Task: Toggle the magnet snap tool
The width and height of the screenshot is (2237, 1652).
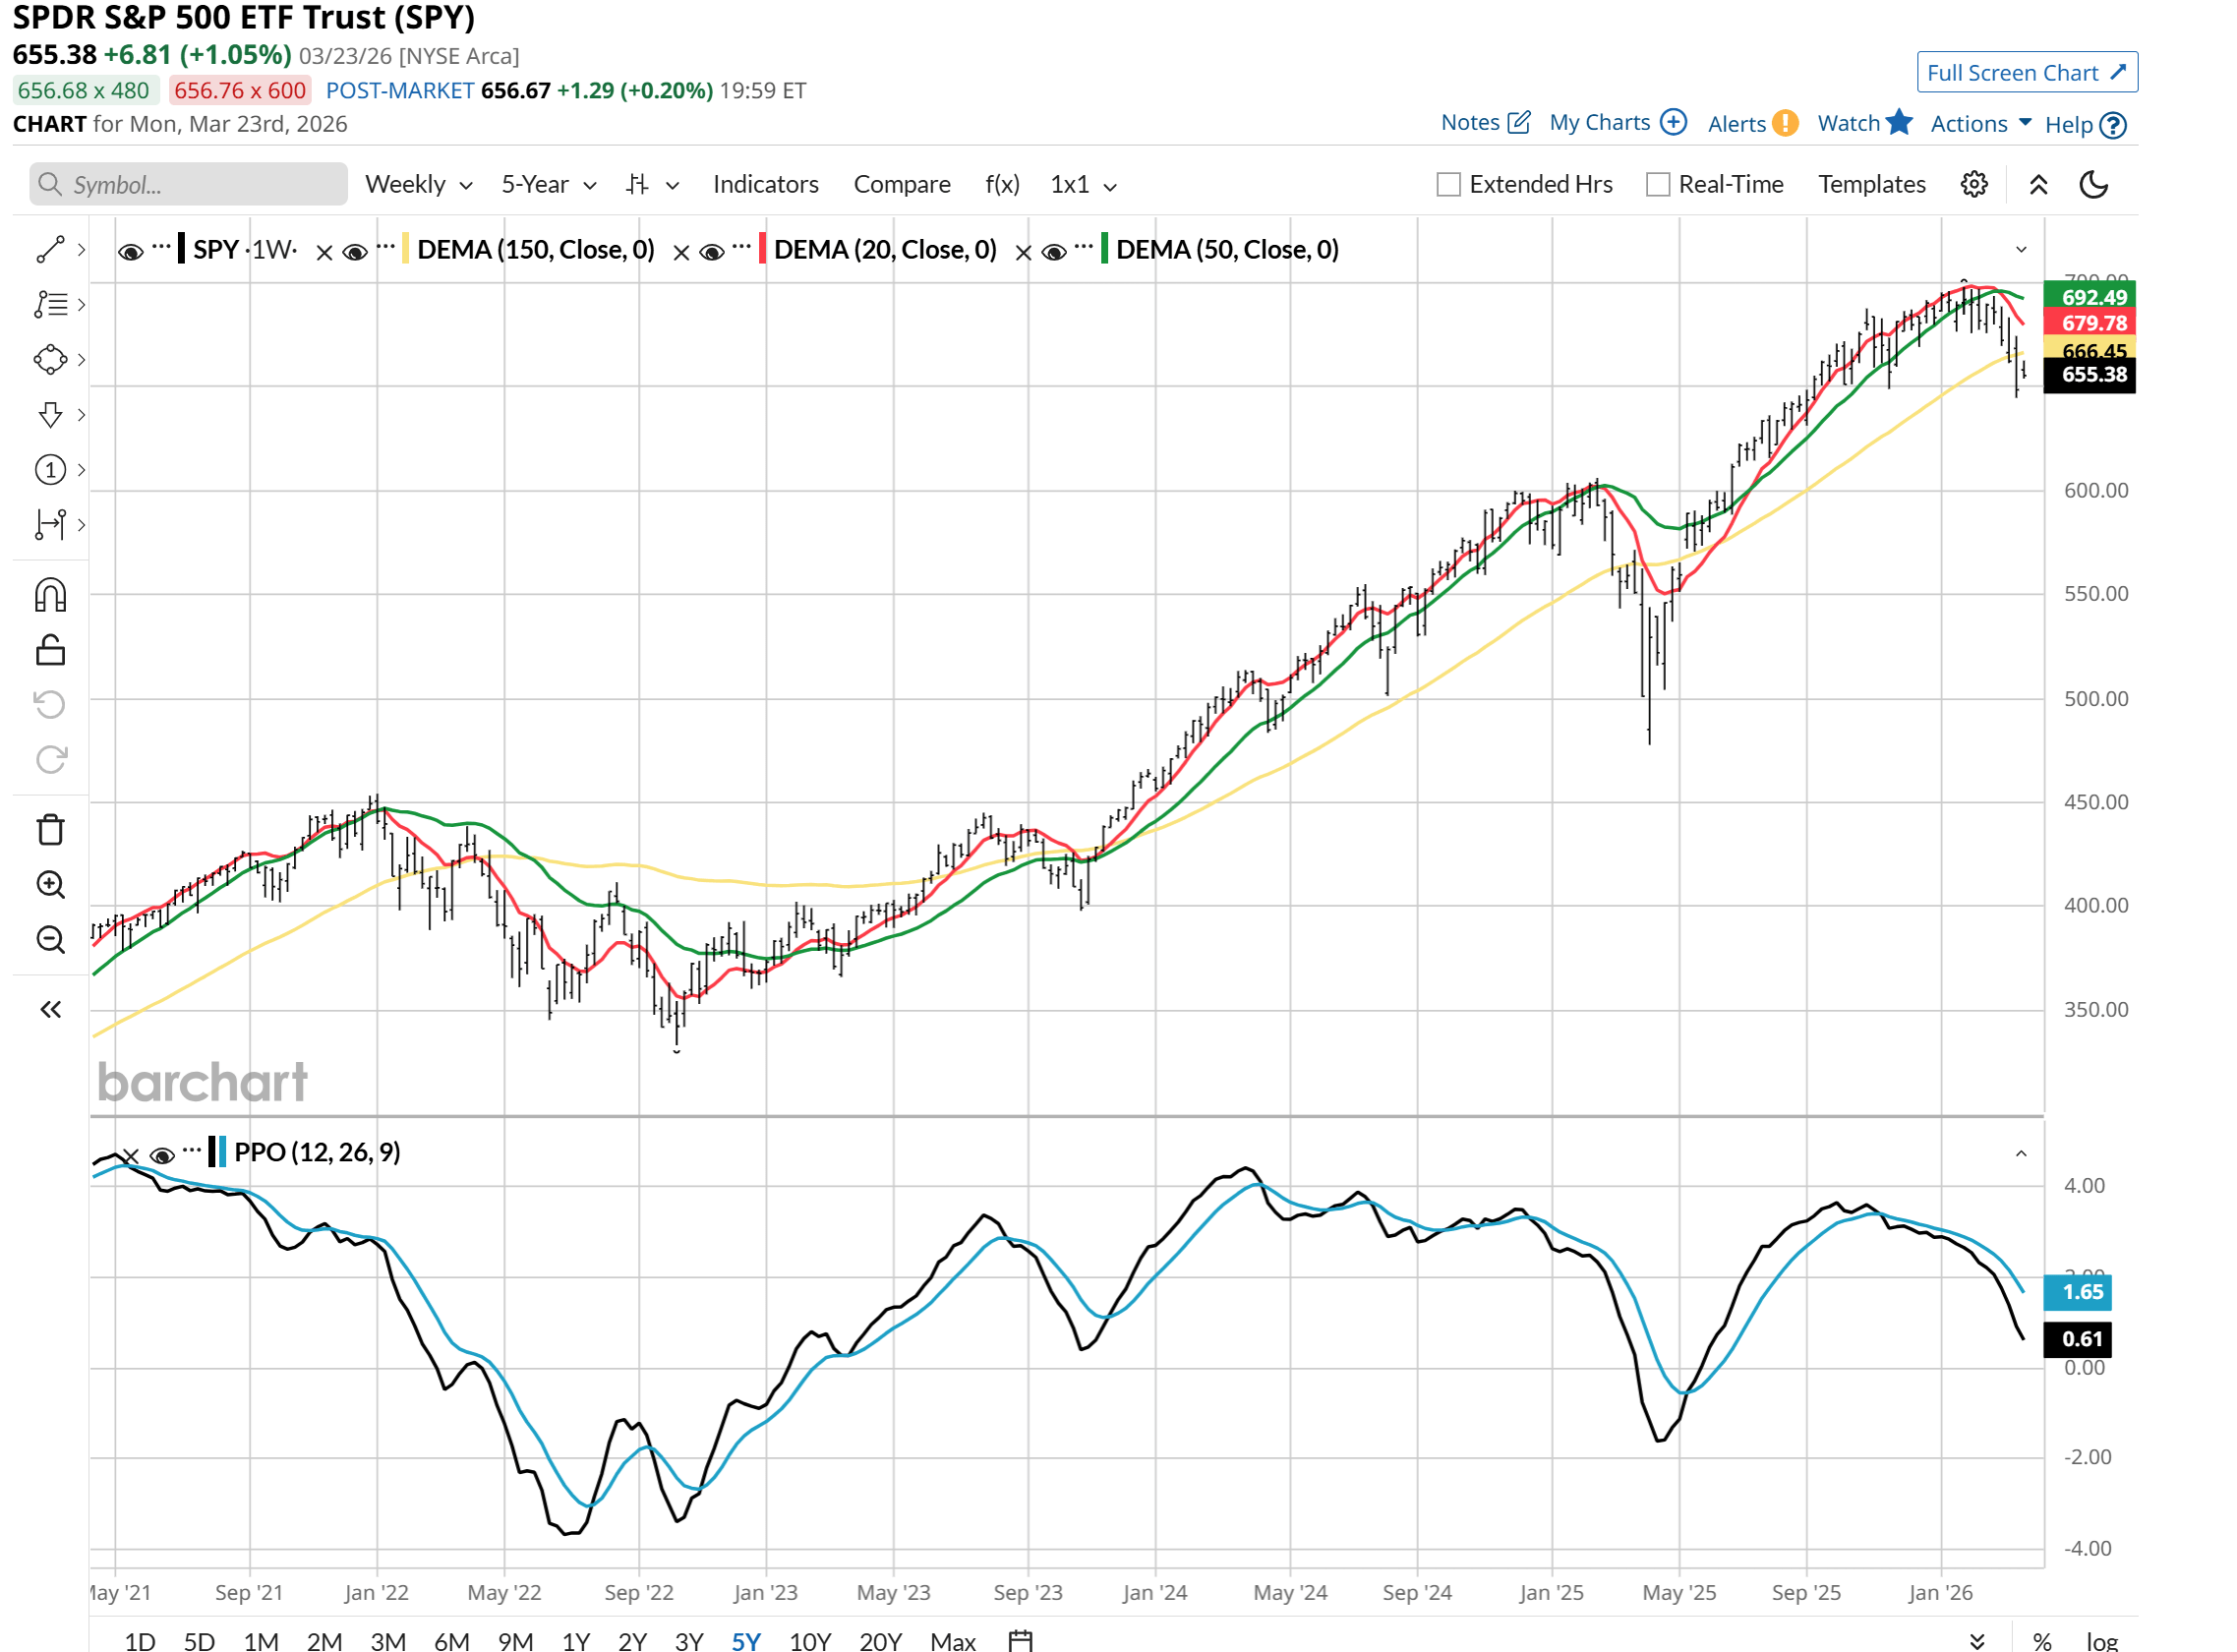Action: point(50,595)
